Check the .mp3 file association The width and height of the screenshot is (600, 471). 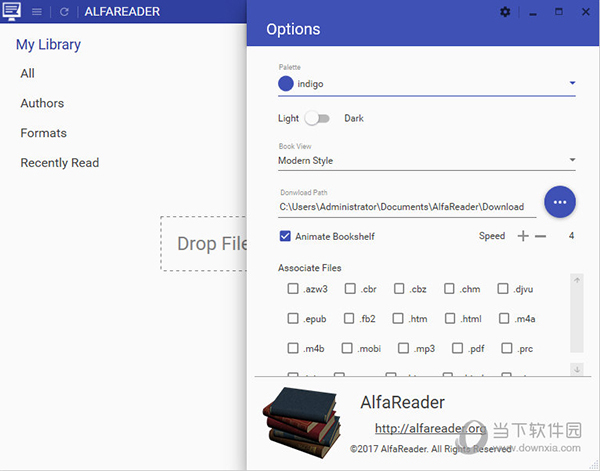click(403, 348)
